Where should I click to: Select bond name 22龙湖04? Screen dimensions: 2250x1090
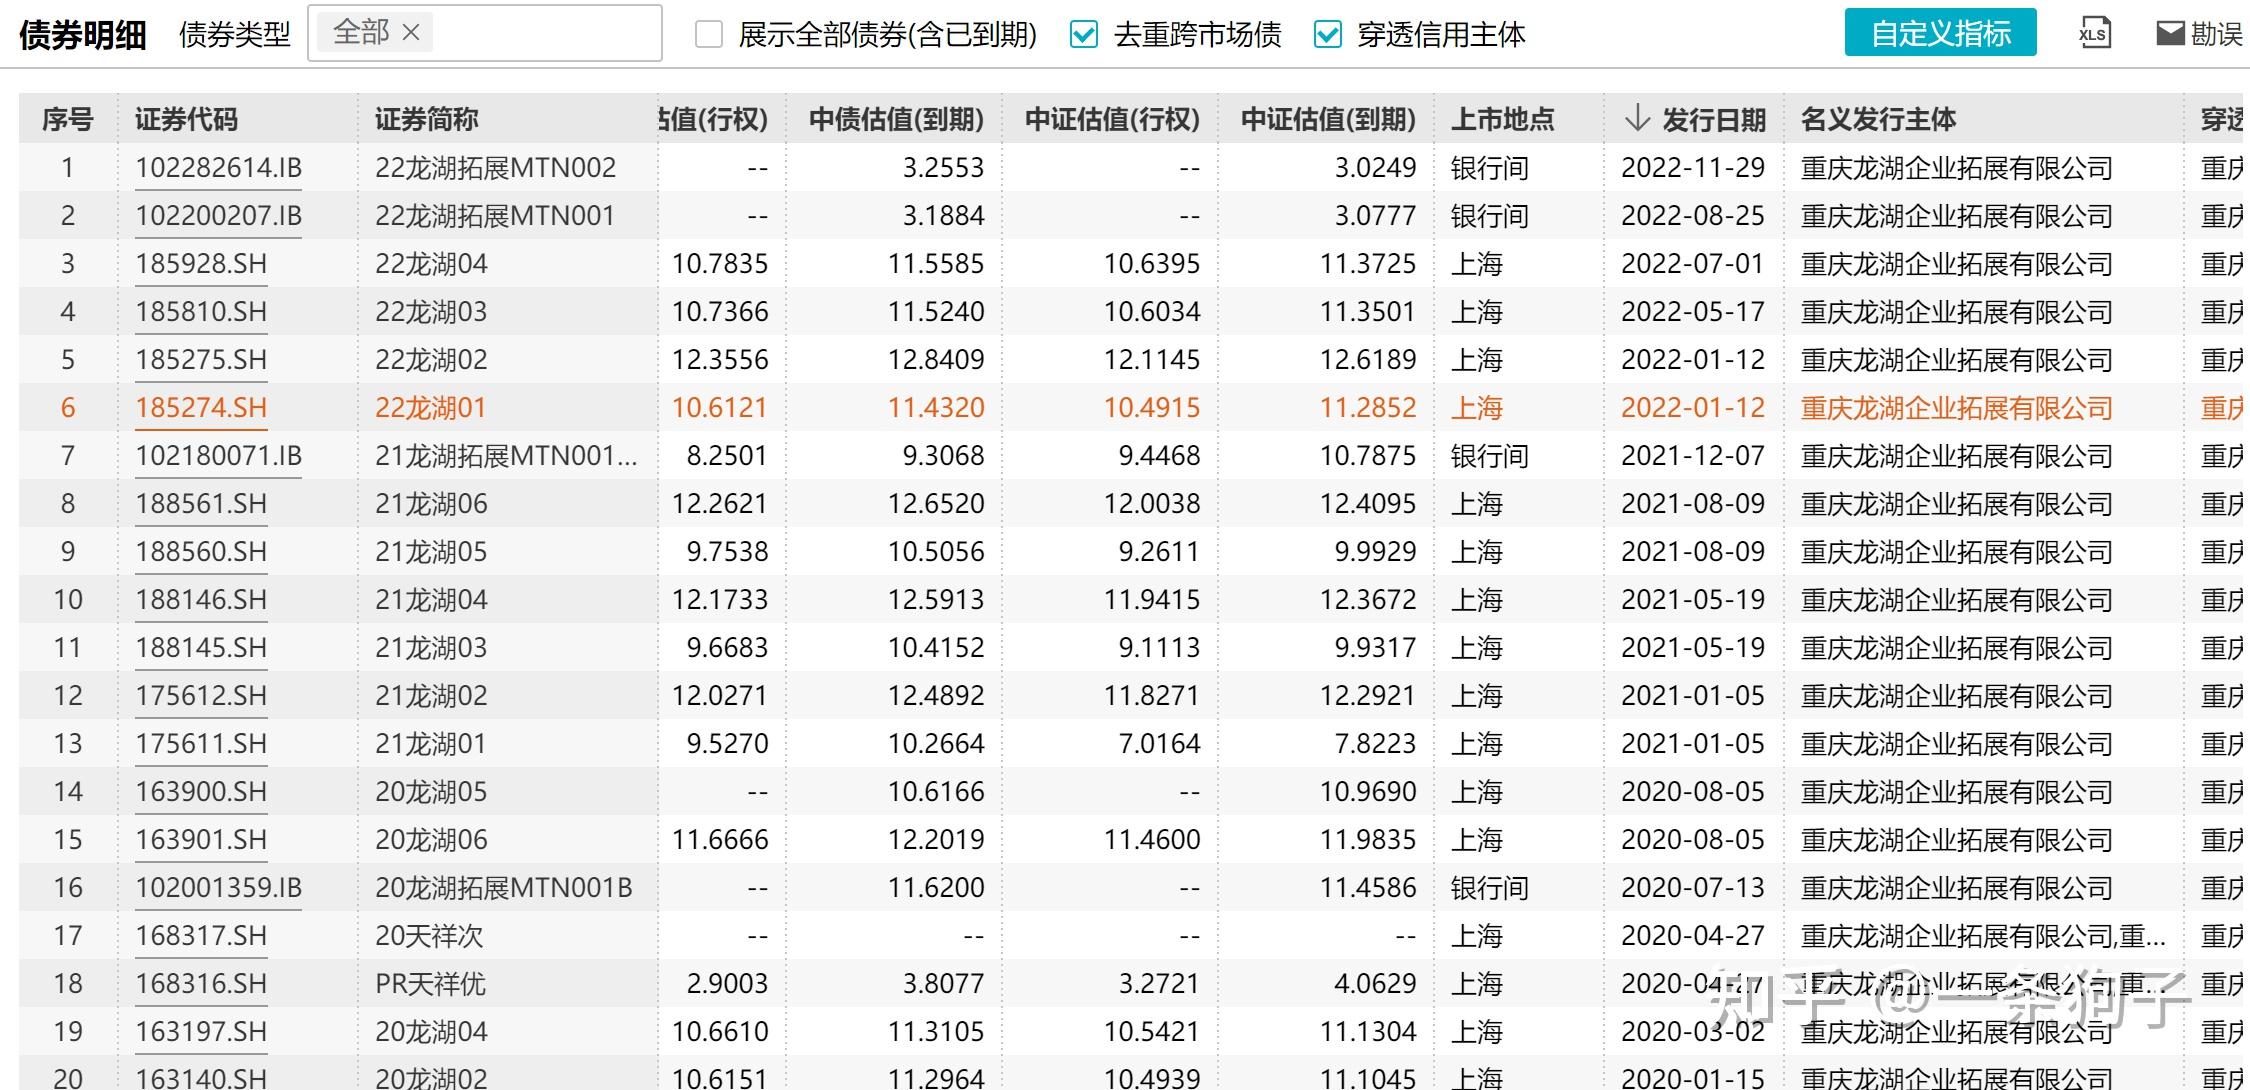pyautogui.click(x=431, y=263)
